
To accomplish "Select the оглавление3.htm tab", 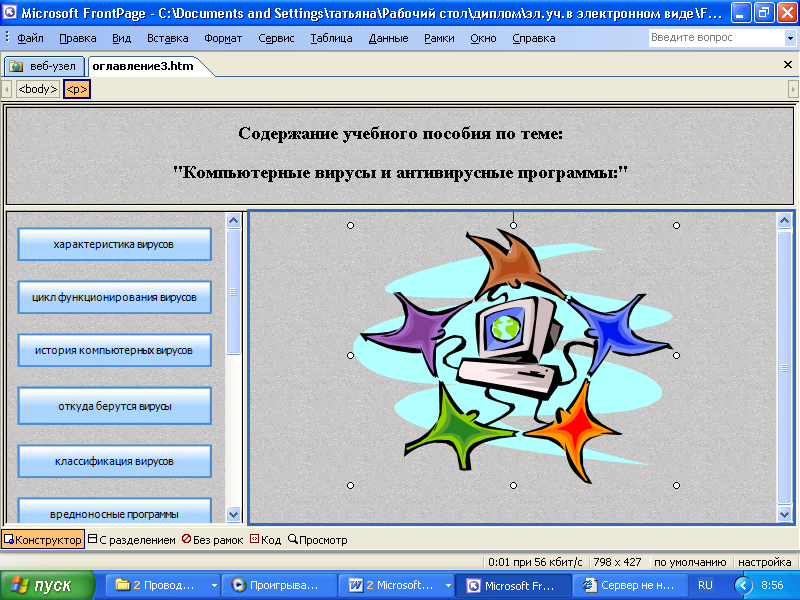I will [x=144, y=66].
